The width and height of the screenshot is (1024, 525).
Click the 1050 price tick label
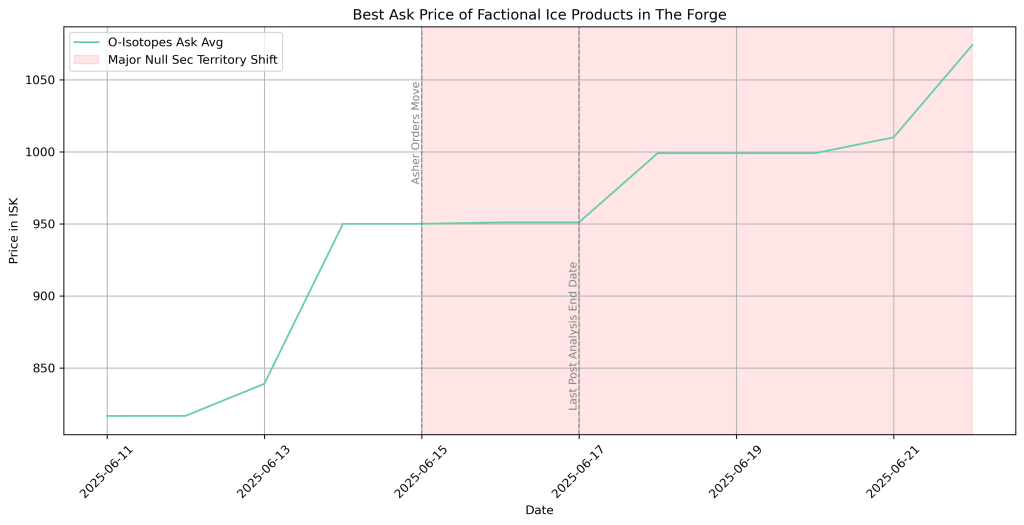pyautogui.click(x=41, y=80)
